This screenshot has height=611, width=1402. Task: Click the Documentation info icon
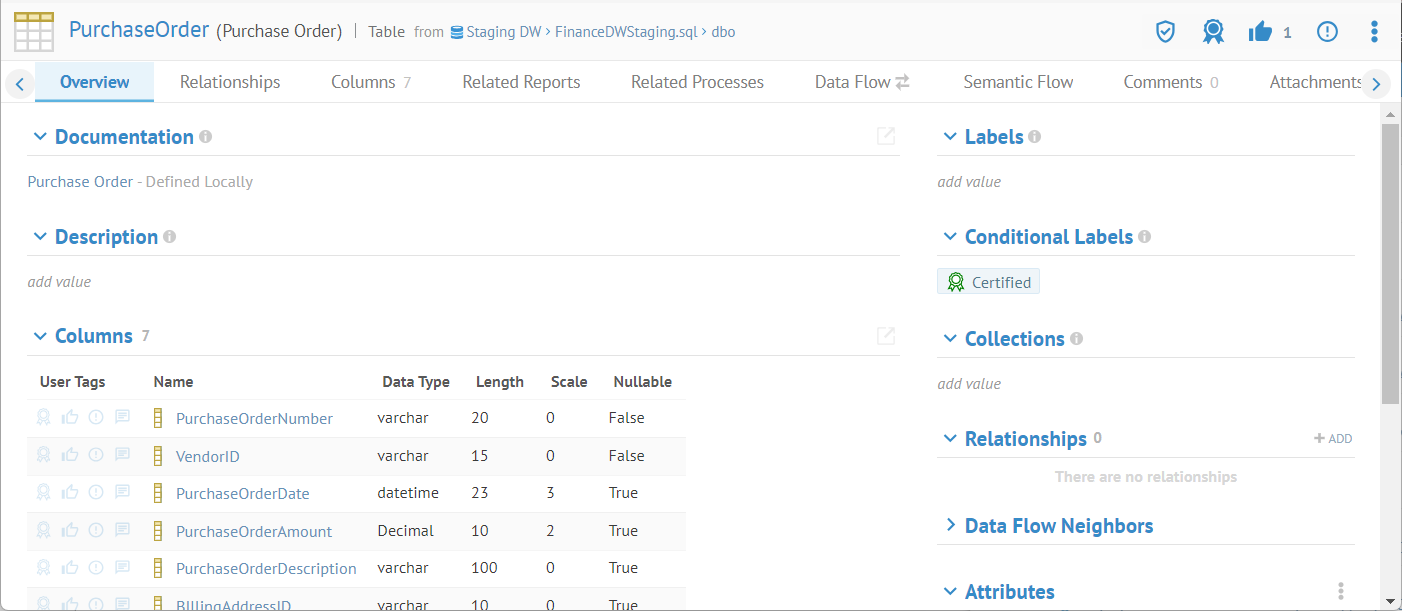205,137
